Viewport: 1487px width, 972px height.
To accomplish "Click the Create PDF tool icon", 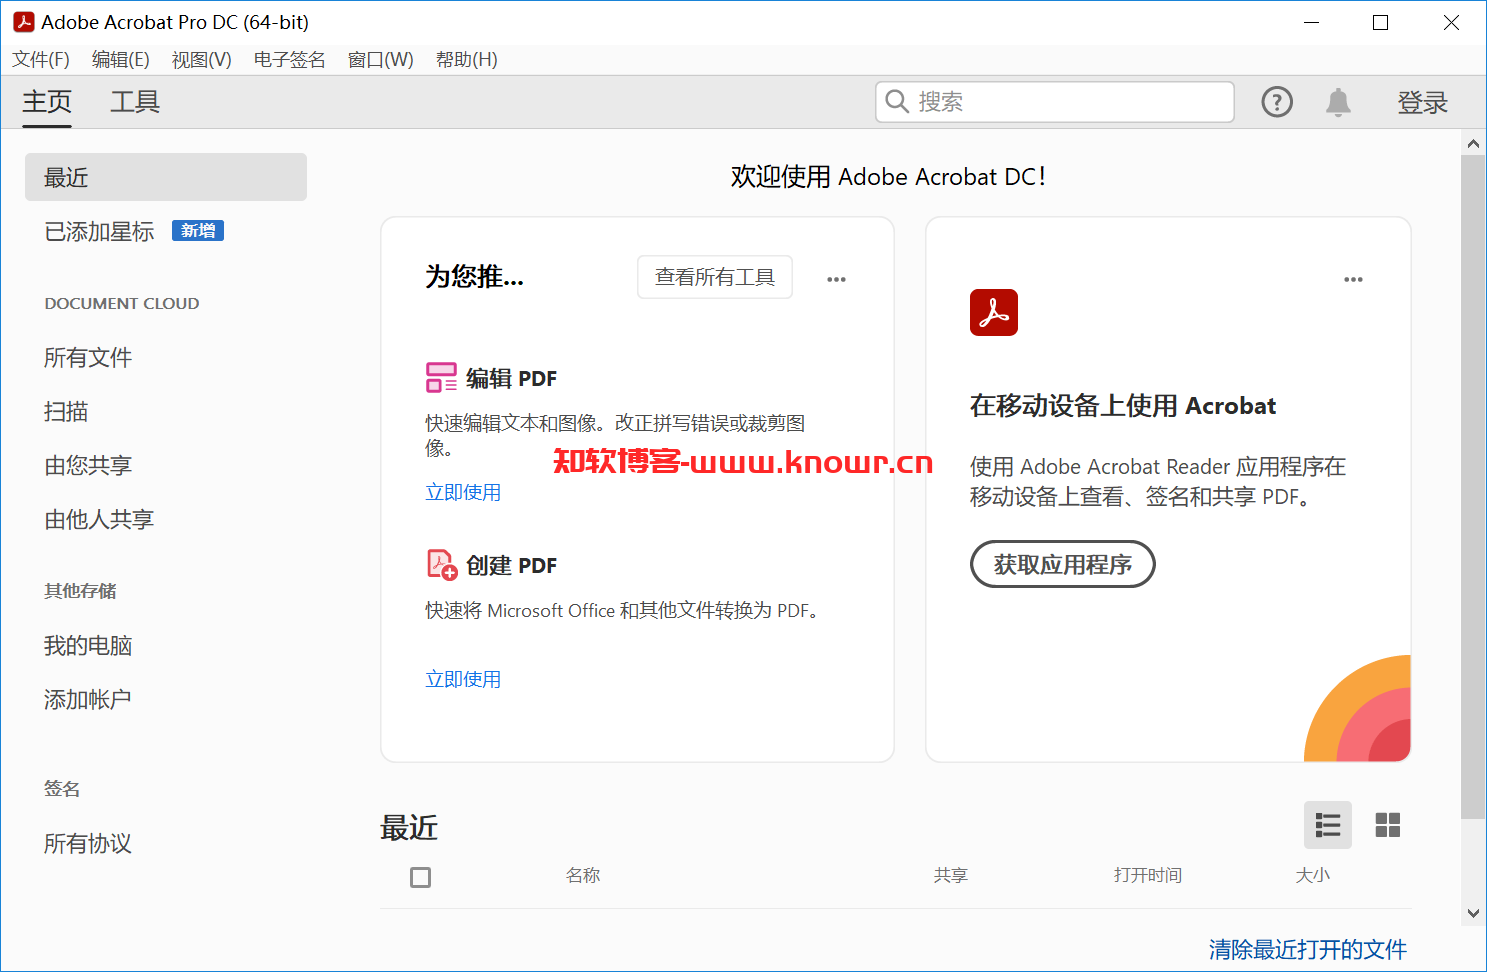I will [442, 565].
